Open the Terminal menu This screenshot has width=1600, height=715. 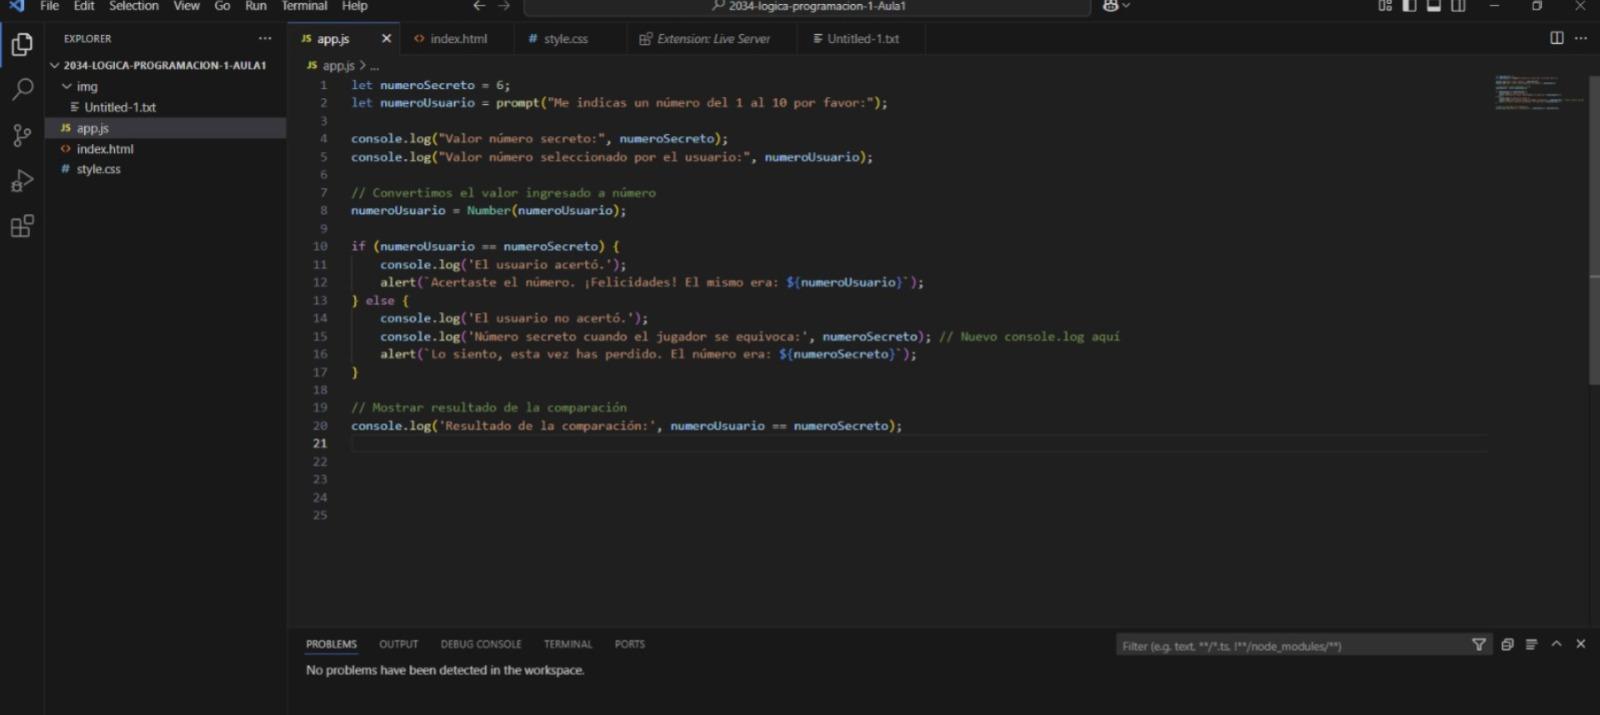pos(305,6)
